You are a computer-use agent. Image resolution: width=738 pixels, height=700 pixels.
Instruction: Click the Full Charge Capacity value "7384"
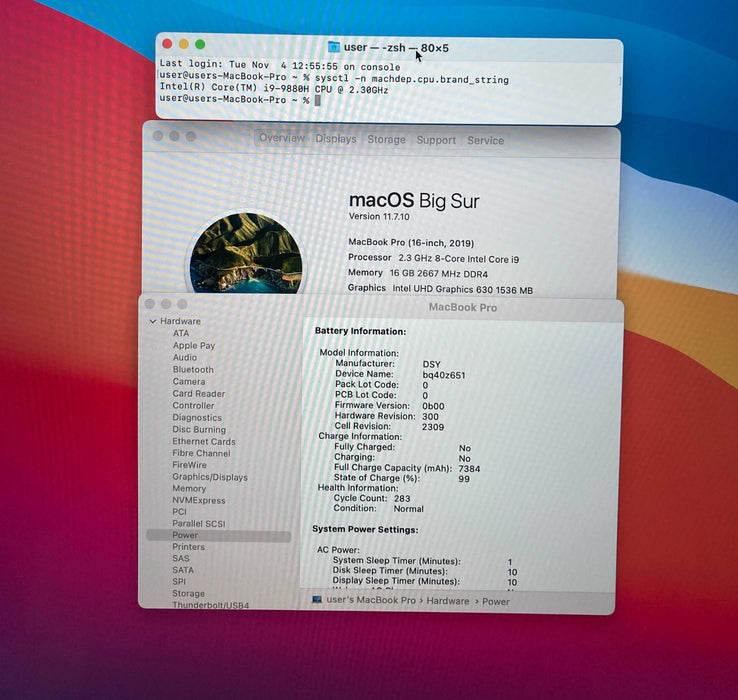(x=469, y=469)
